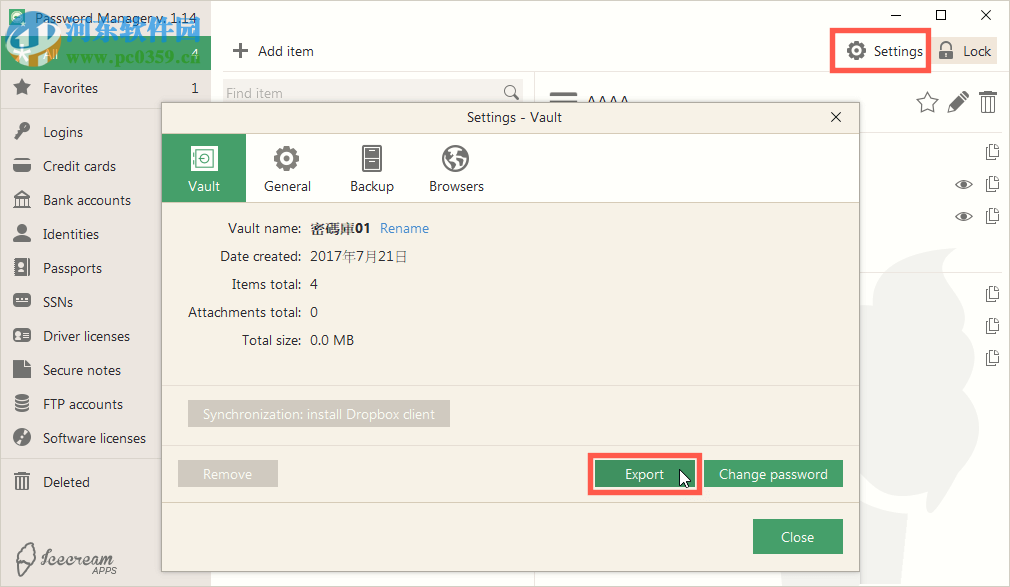Mark the entry as favorite with the star
Screen dimensions: 1010x587
click(927, 102)
